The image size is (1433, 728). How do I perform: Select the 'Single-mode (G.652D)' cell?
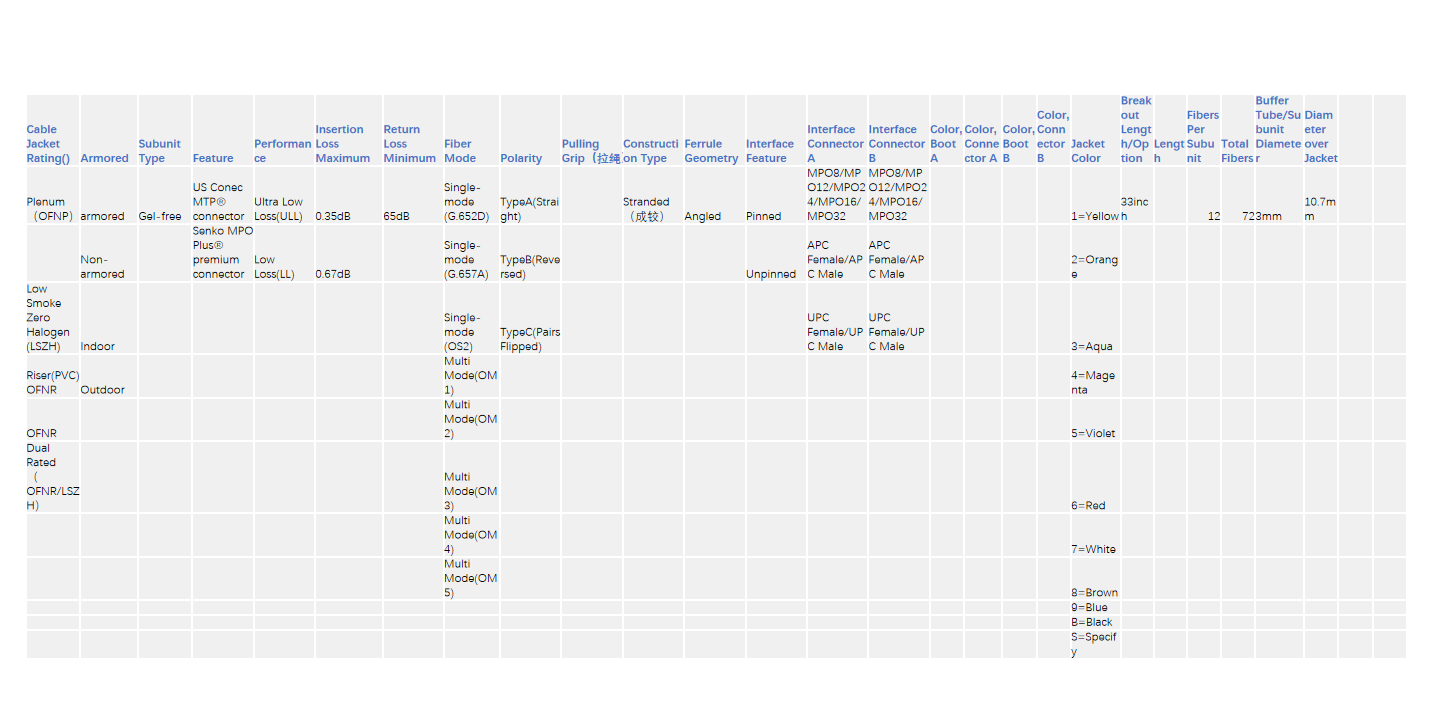tap(471, 195)
